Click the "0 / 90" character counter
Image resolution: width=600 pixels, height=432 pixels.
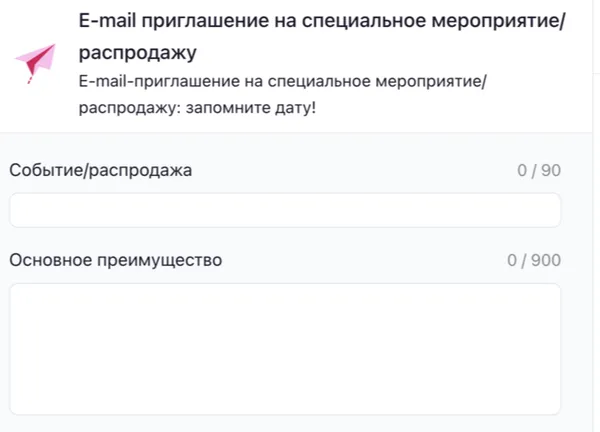pos(539,171)
